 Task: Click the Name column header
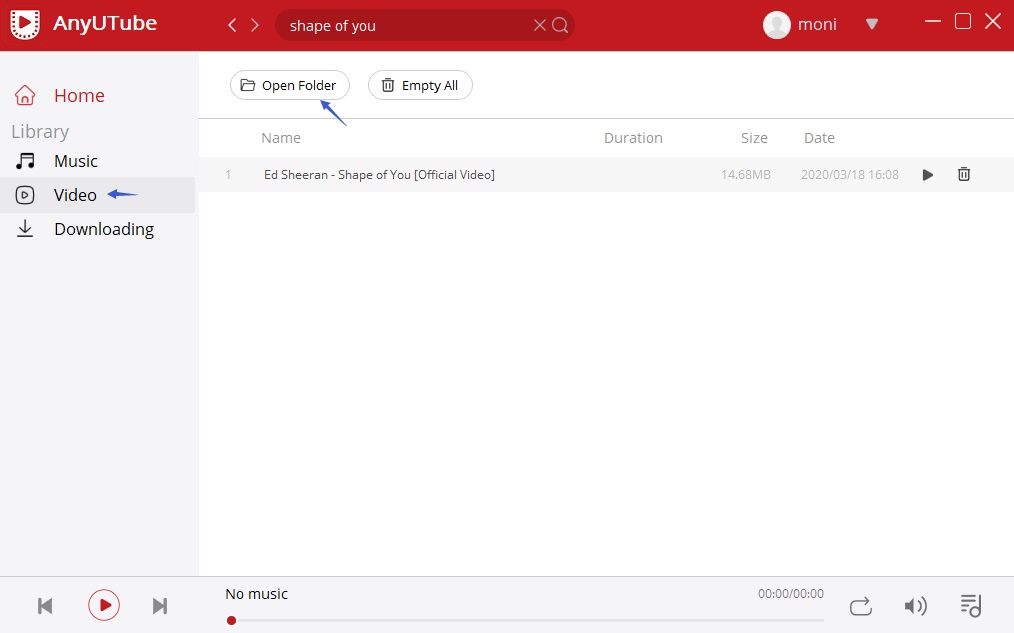coord(281,138)
